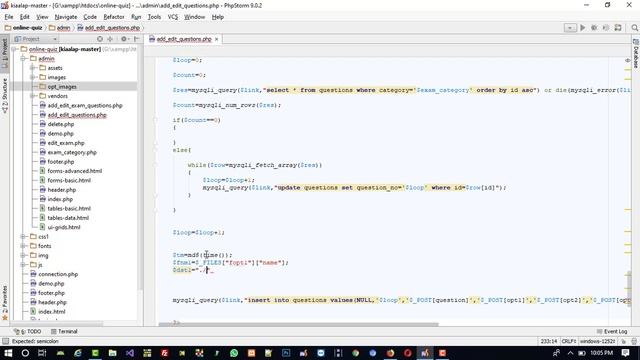Open the Event Log
Viewport: 640px width, 360px height.
[612, 331]
